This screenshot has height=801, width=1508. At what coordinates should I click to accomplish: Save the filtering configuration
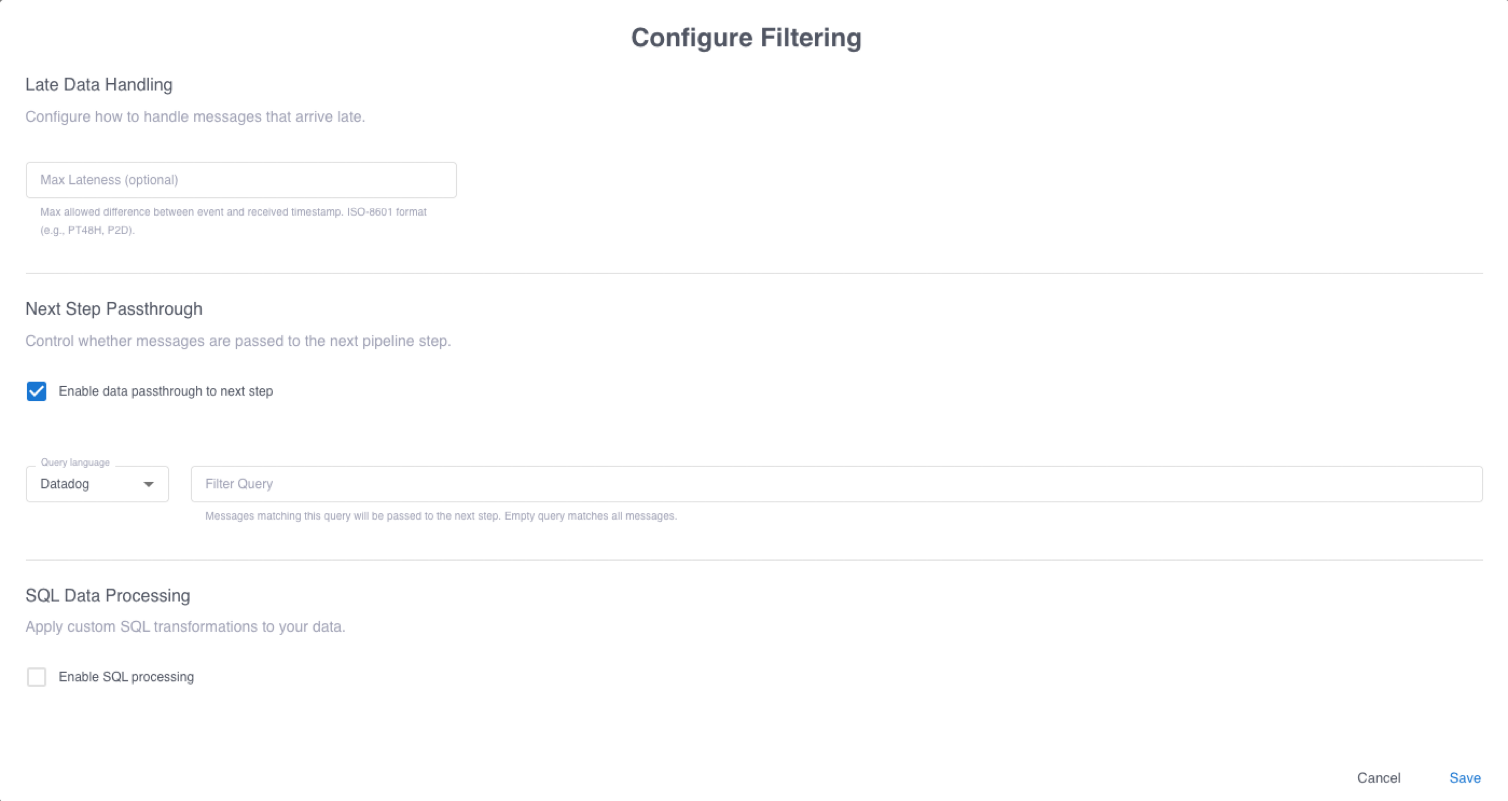point(1465,778)
